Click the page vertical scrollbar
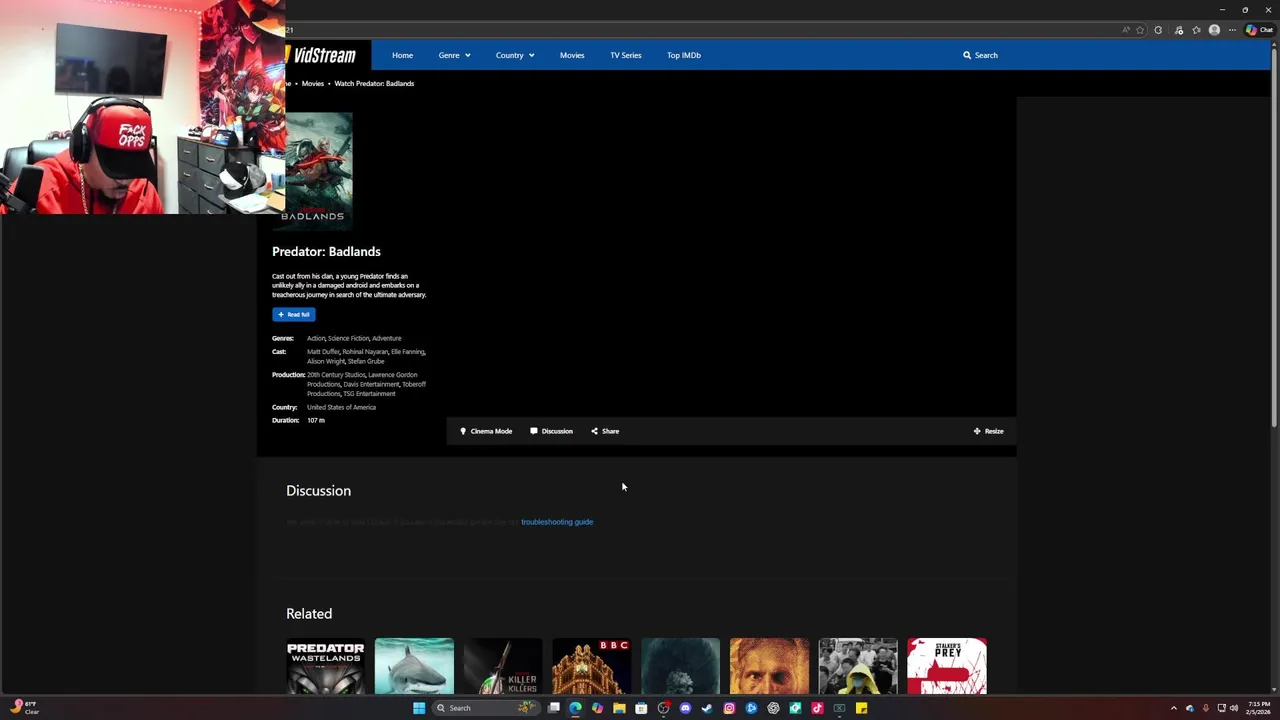The image size is (1280, 720). coord(1274,240)
